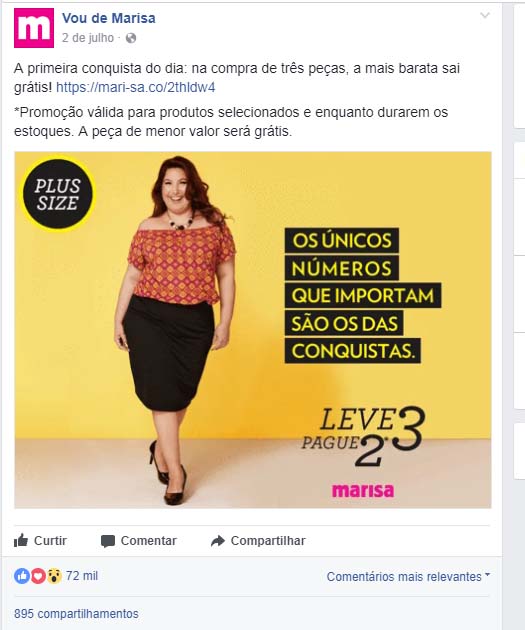
Task: Click the "Compartilhar" text label
Action: (268, 541)
